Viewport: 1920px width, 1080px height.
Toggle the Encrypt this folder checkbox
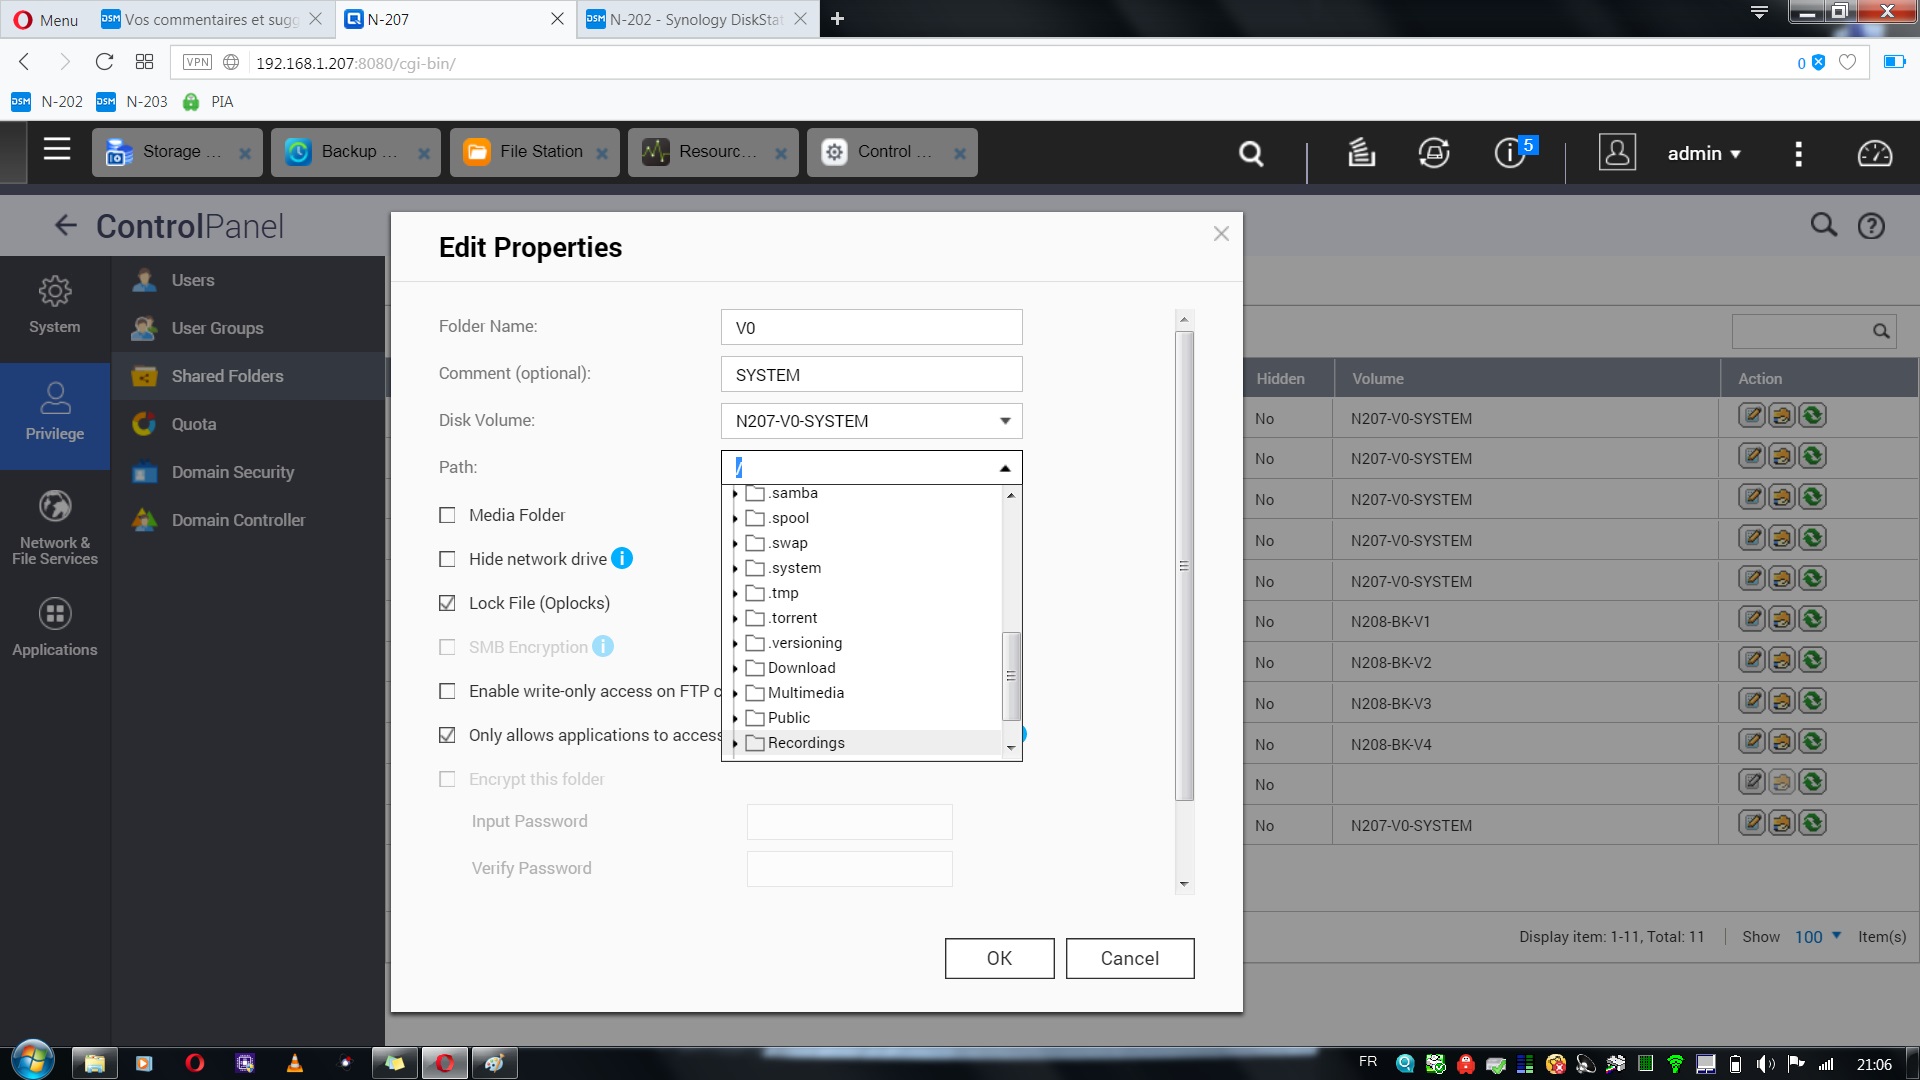(x=447, y=779)
